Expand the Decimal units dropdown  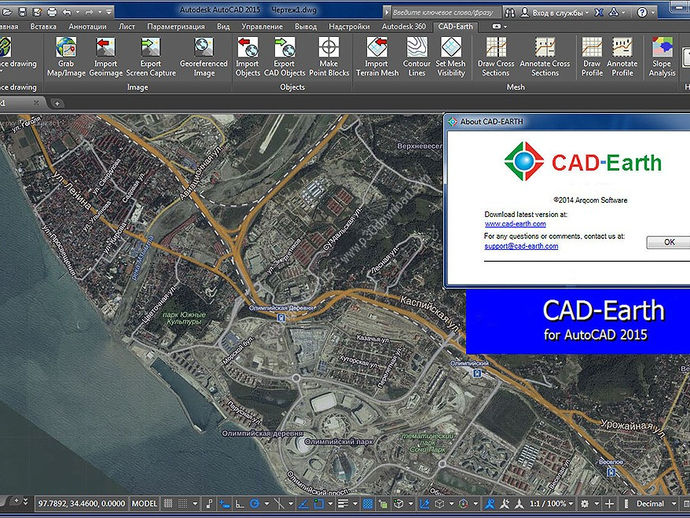point(673,503)
